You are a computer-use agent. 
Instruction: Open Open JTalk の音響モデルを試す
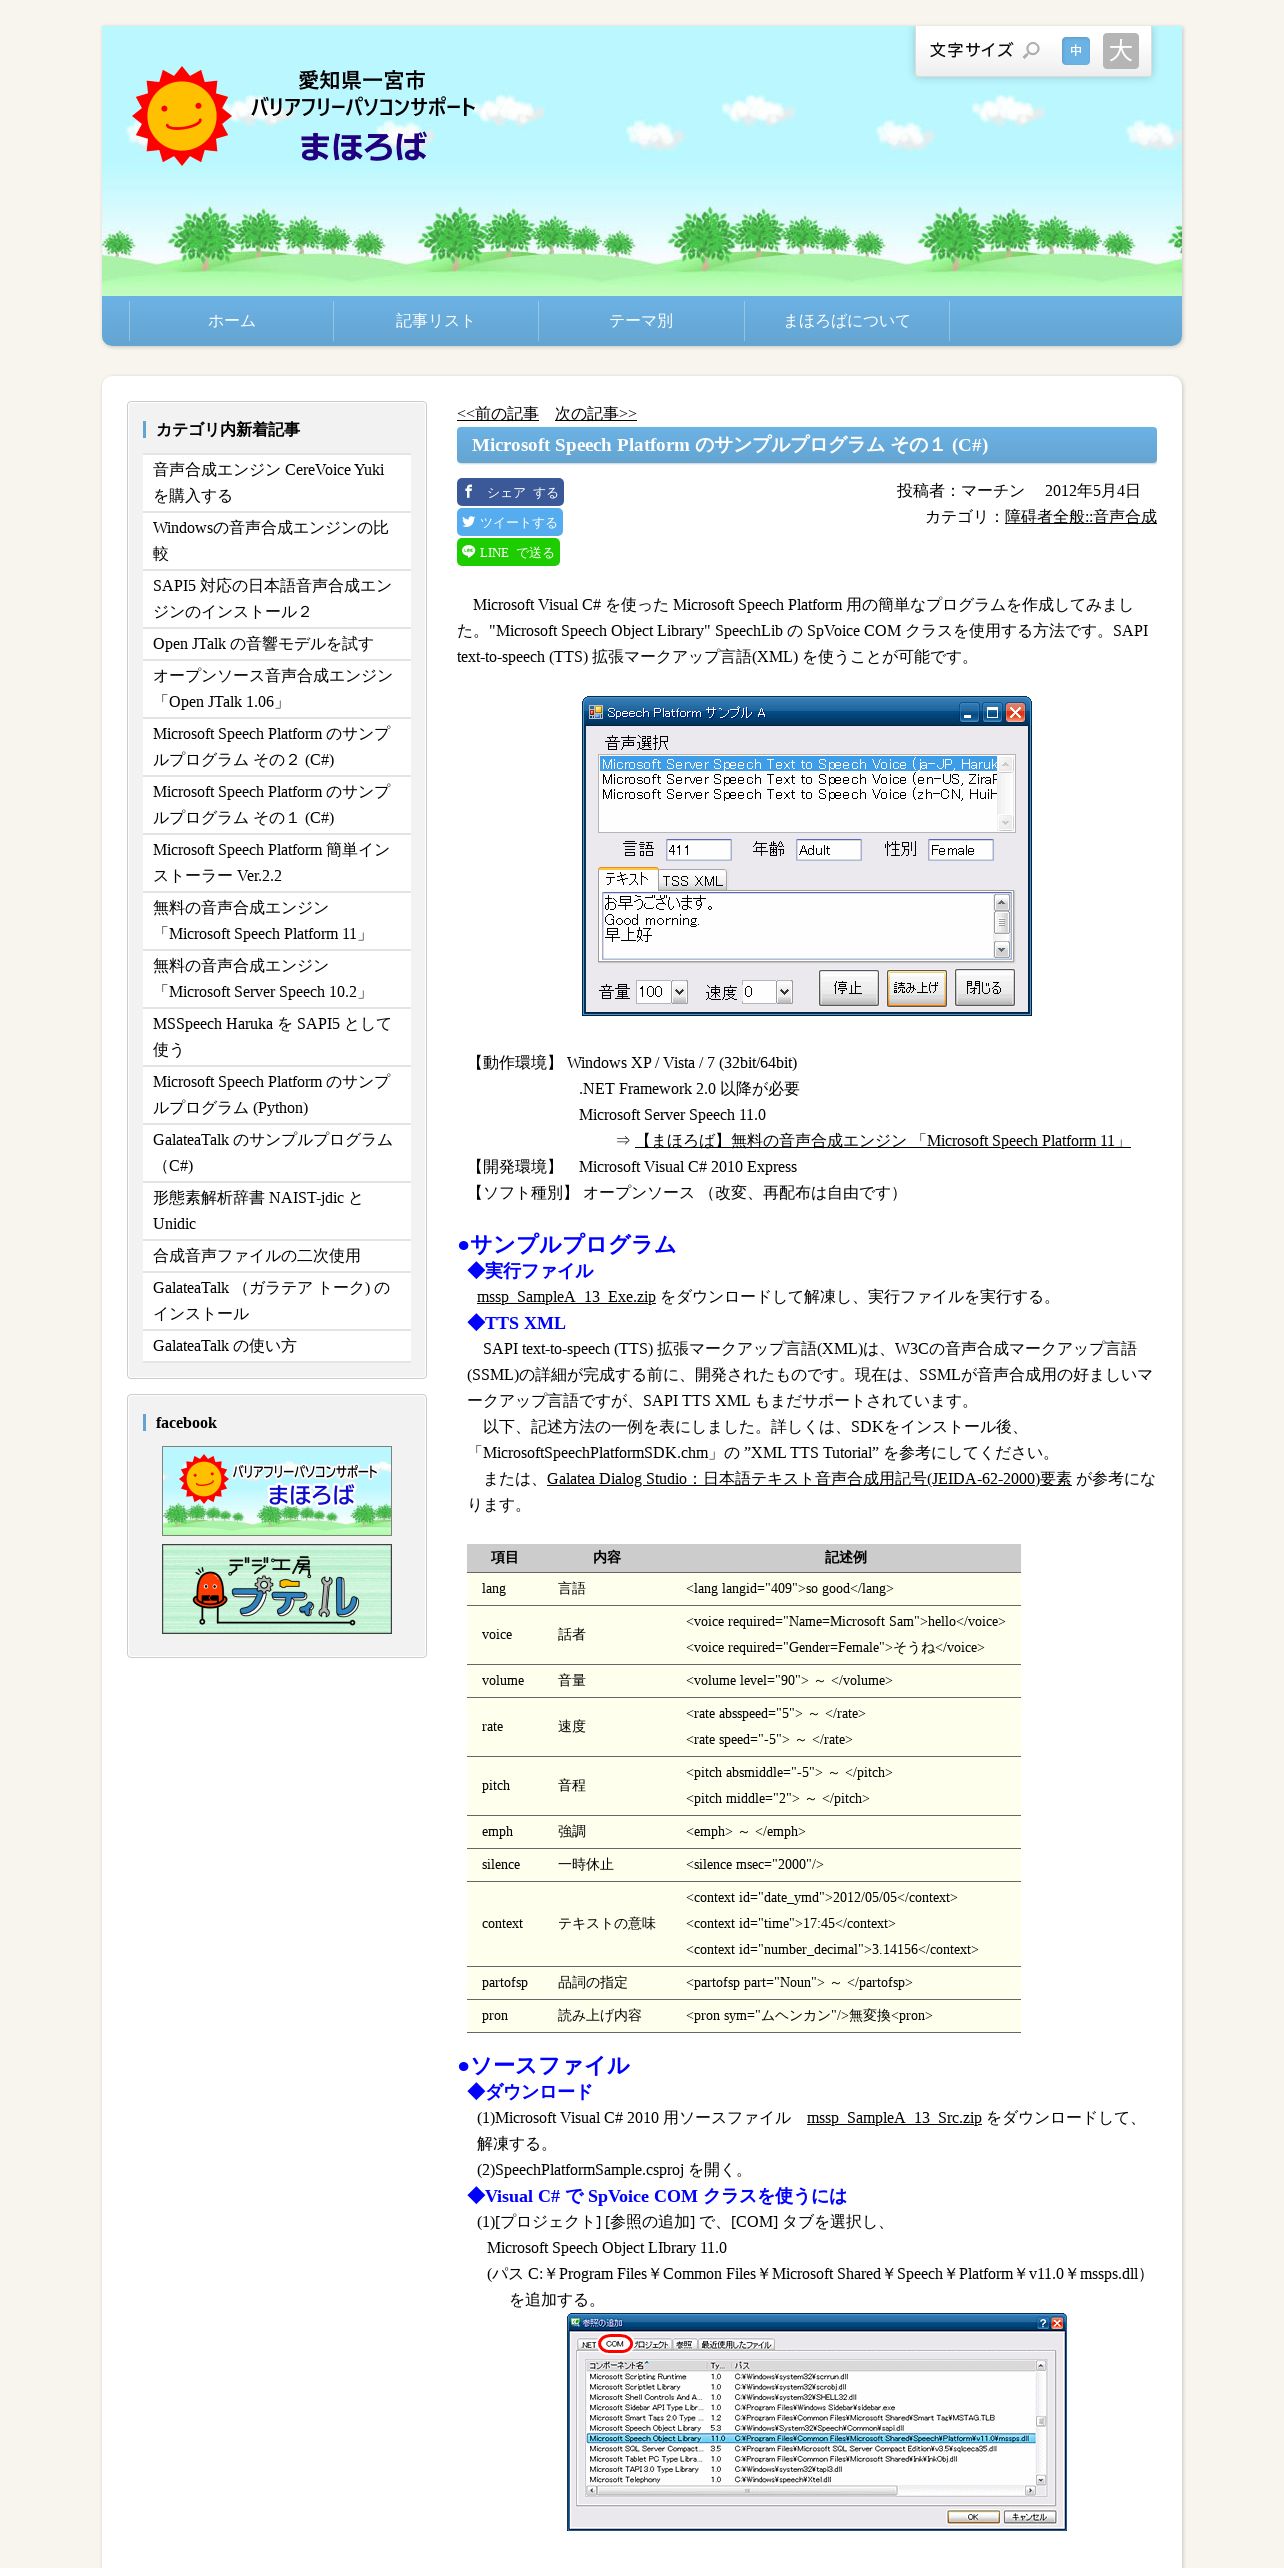pyautogui.click(x=277, y=644)
